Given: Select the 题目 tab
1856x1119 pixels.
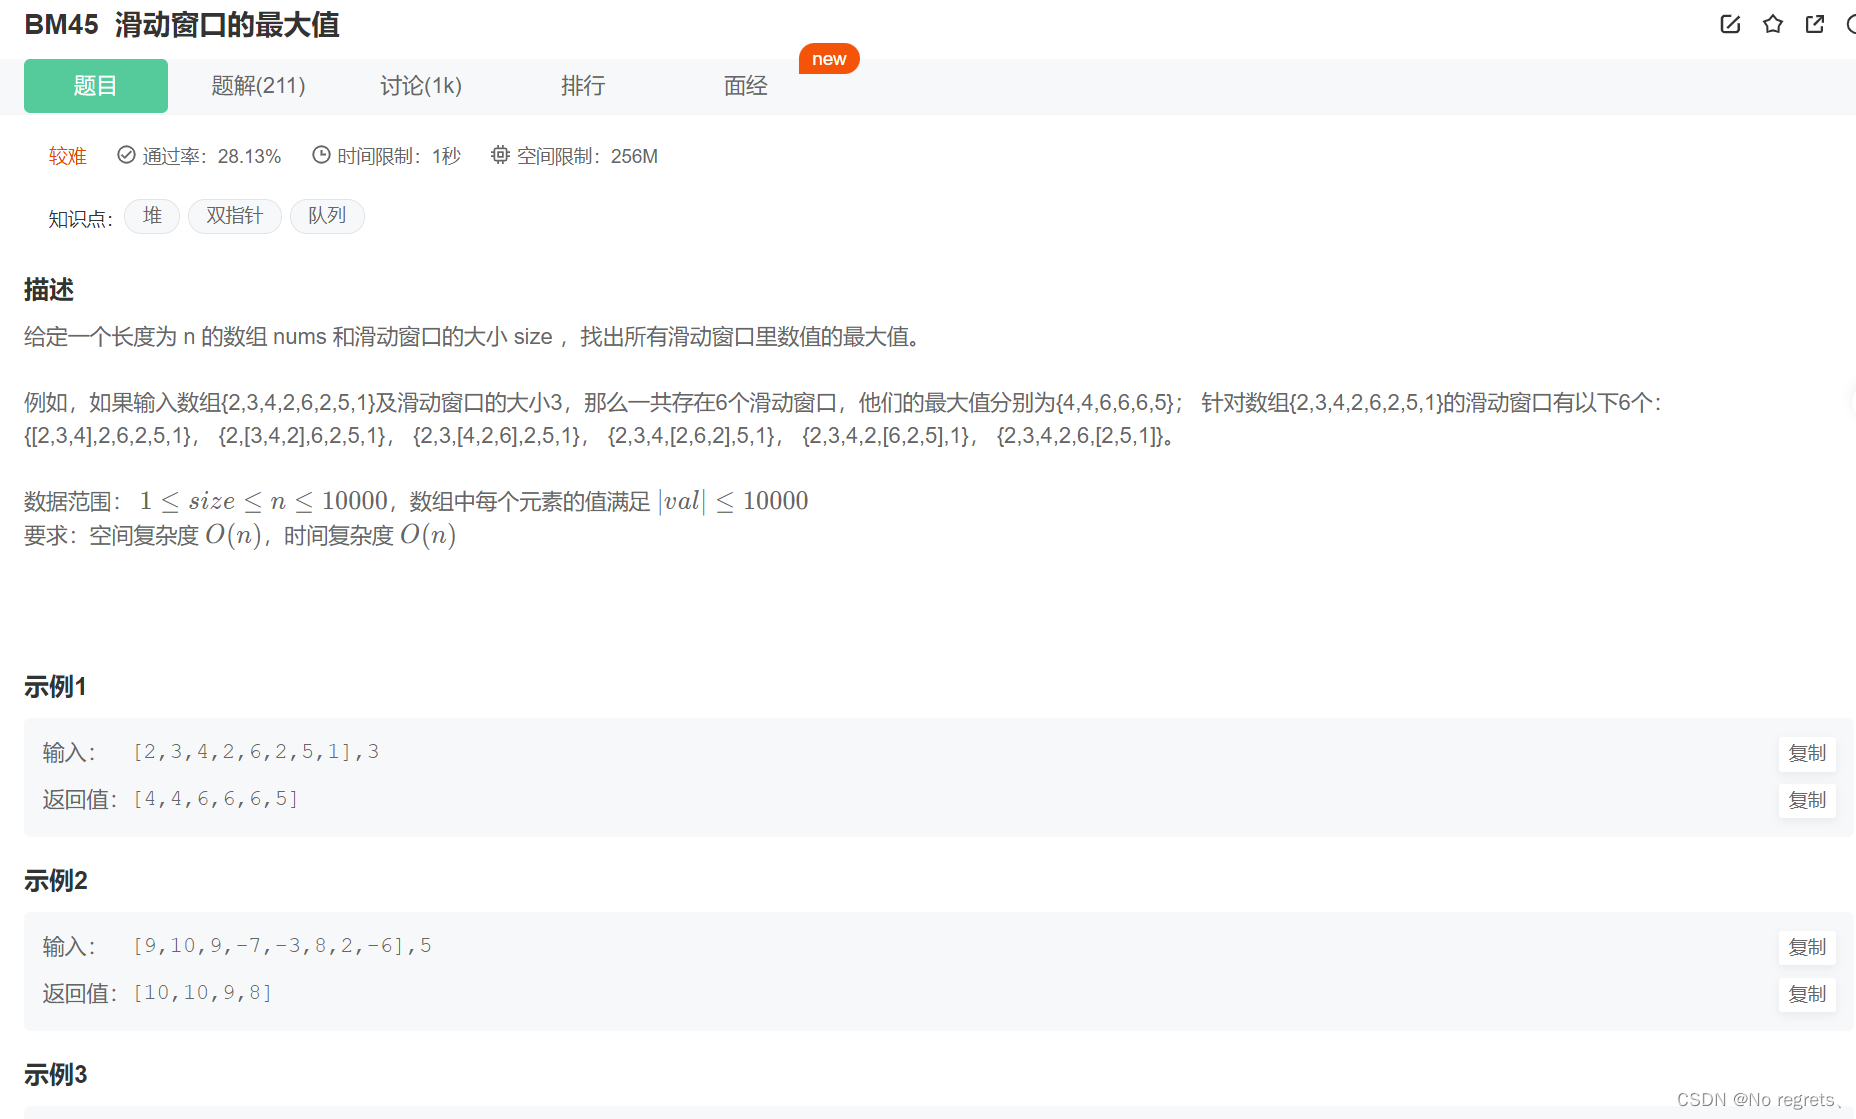Looking at the screenshot, I should pos(95,86).
